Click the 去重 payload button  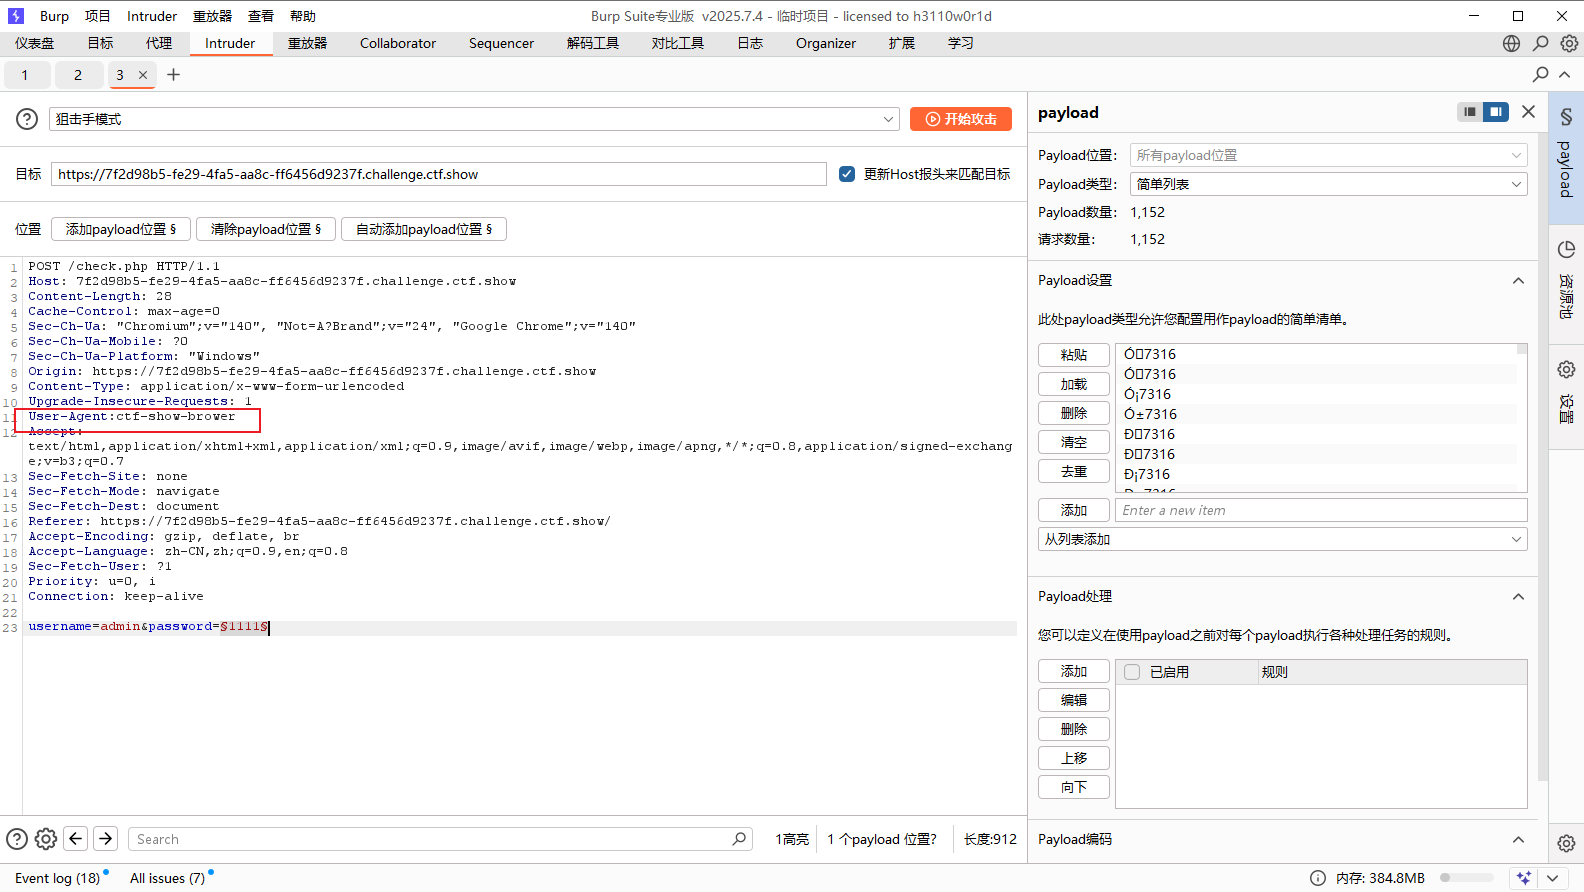pyautogui.click(x=1074, y=471)
